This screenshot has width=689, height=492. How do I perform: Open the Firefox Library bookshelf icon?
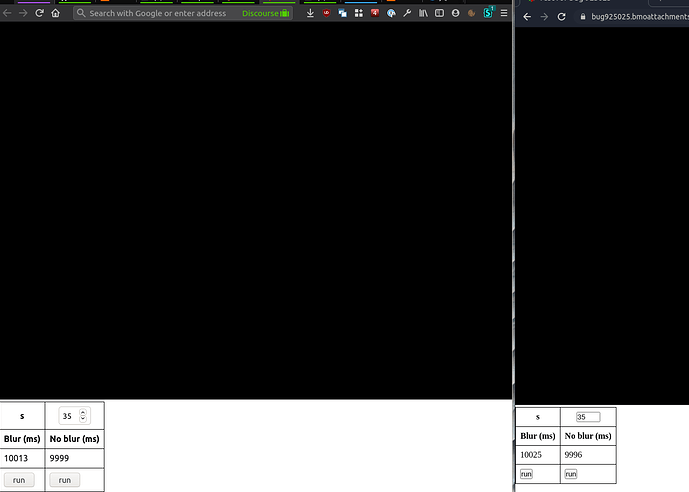coord(423,13)
